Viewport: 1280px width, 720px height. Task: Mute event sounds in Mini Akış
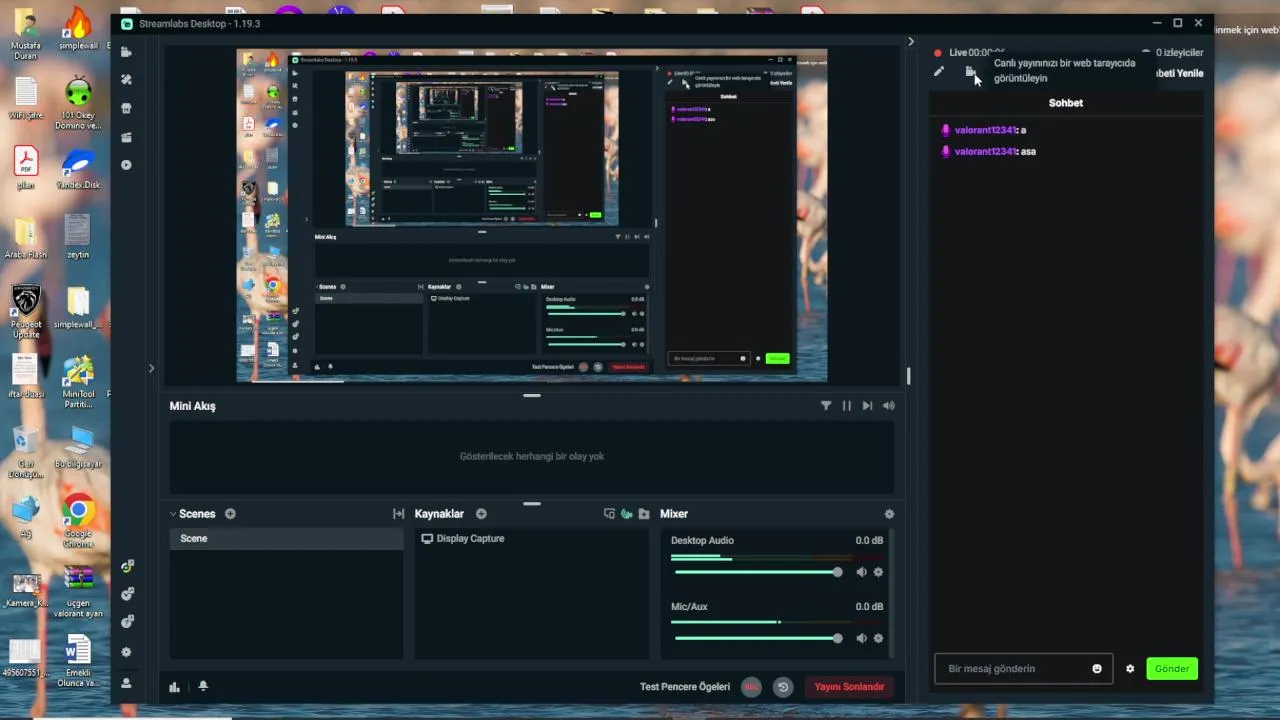pyautogui.click(x=888, y=406)
